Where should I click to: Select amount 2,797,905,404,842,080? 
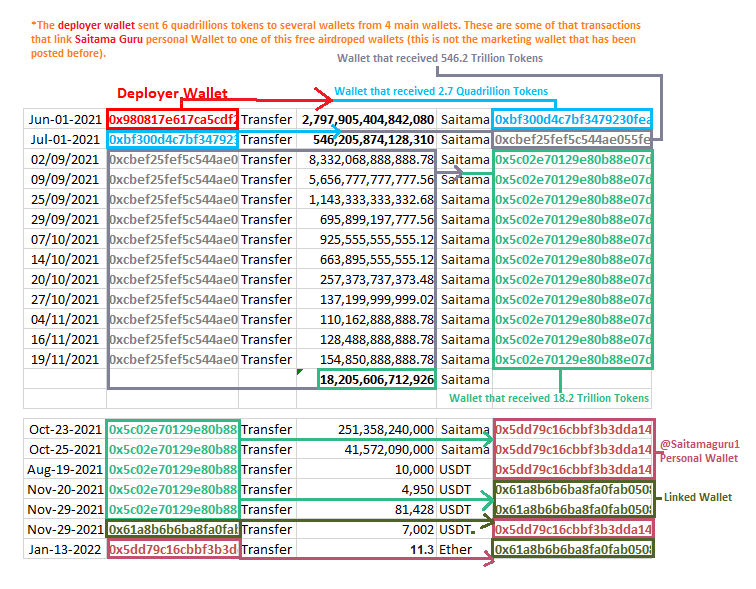point(367,120)
